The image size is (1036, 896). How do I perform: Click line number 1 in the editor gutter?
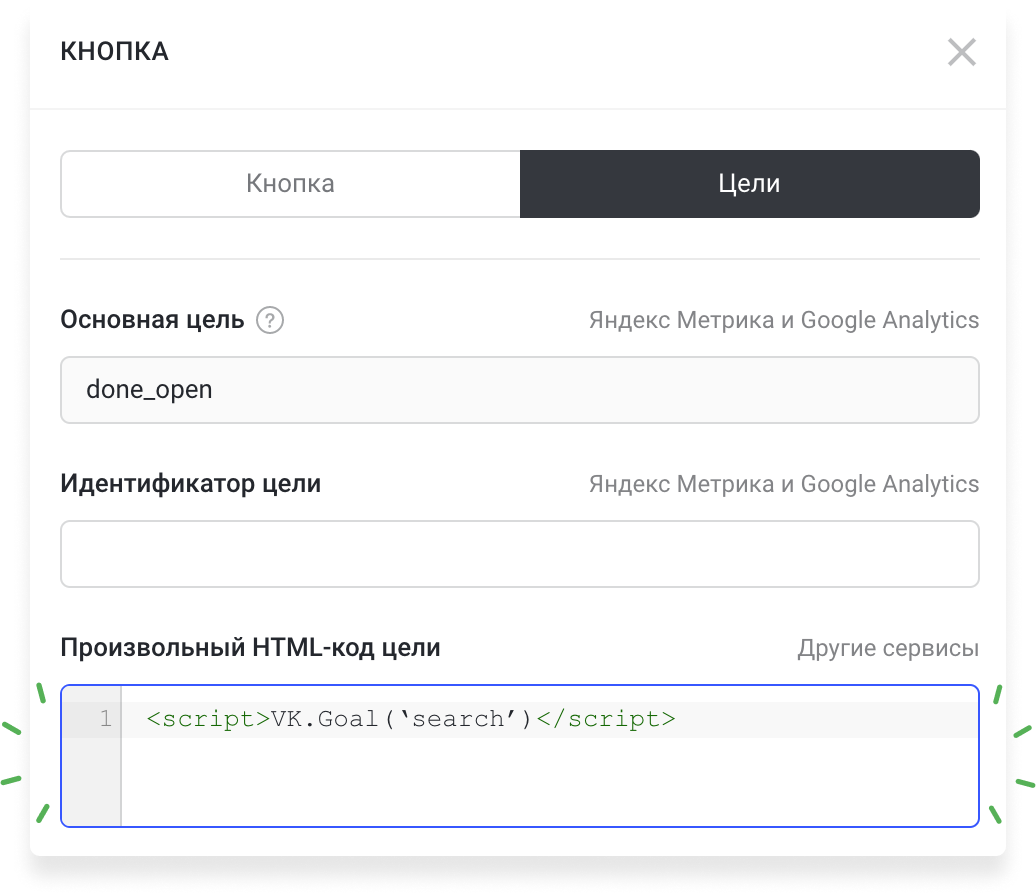coord(106,719)
